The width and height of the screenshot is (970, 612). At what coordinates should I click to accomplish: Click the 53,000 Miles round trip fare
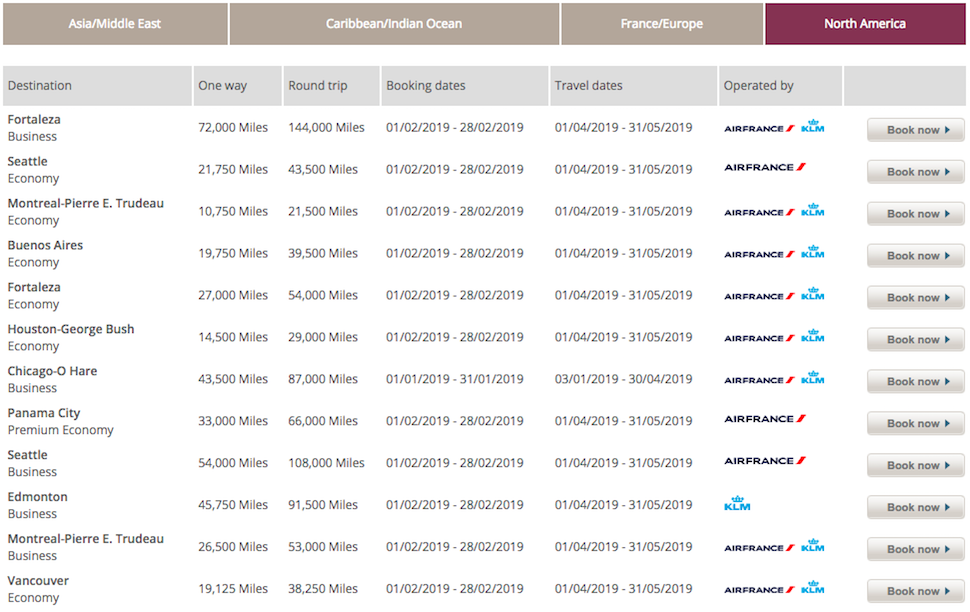click(x=323, y=547)
